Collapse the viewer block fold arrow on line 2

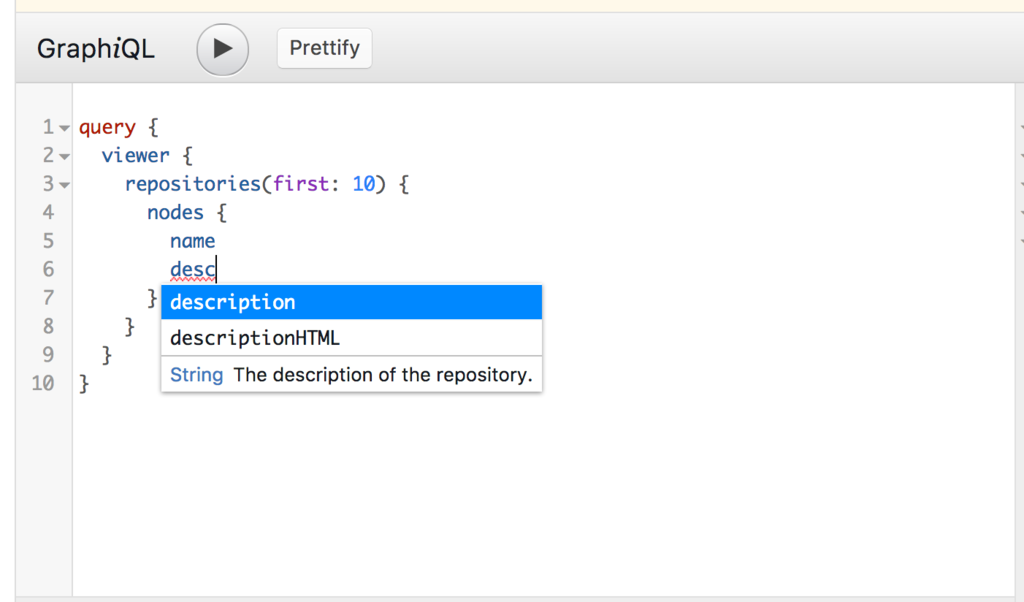(x=64, y=157)
